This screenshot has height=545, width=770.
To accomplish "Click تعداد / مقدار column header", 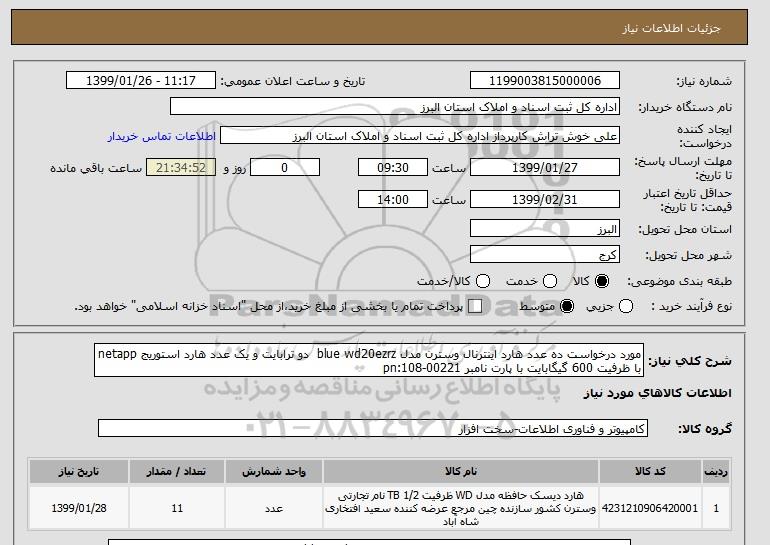I will (x=177, y=471).
